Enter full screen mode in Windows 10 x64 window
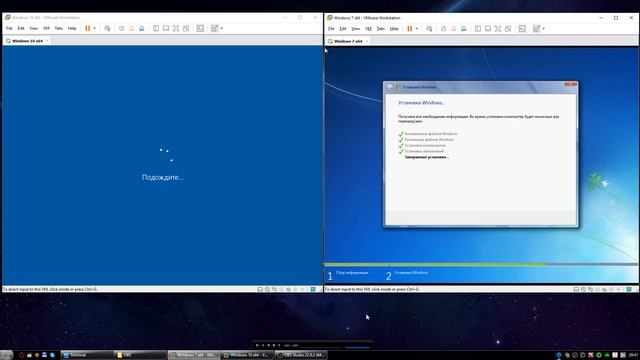This screenshot has width=640, height=360. pos(176,29)
